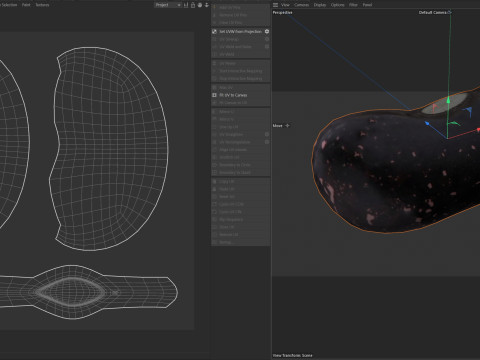Open the viewport Cameras menu
480x360 pixels.
point(301,5)
